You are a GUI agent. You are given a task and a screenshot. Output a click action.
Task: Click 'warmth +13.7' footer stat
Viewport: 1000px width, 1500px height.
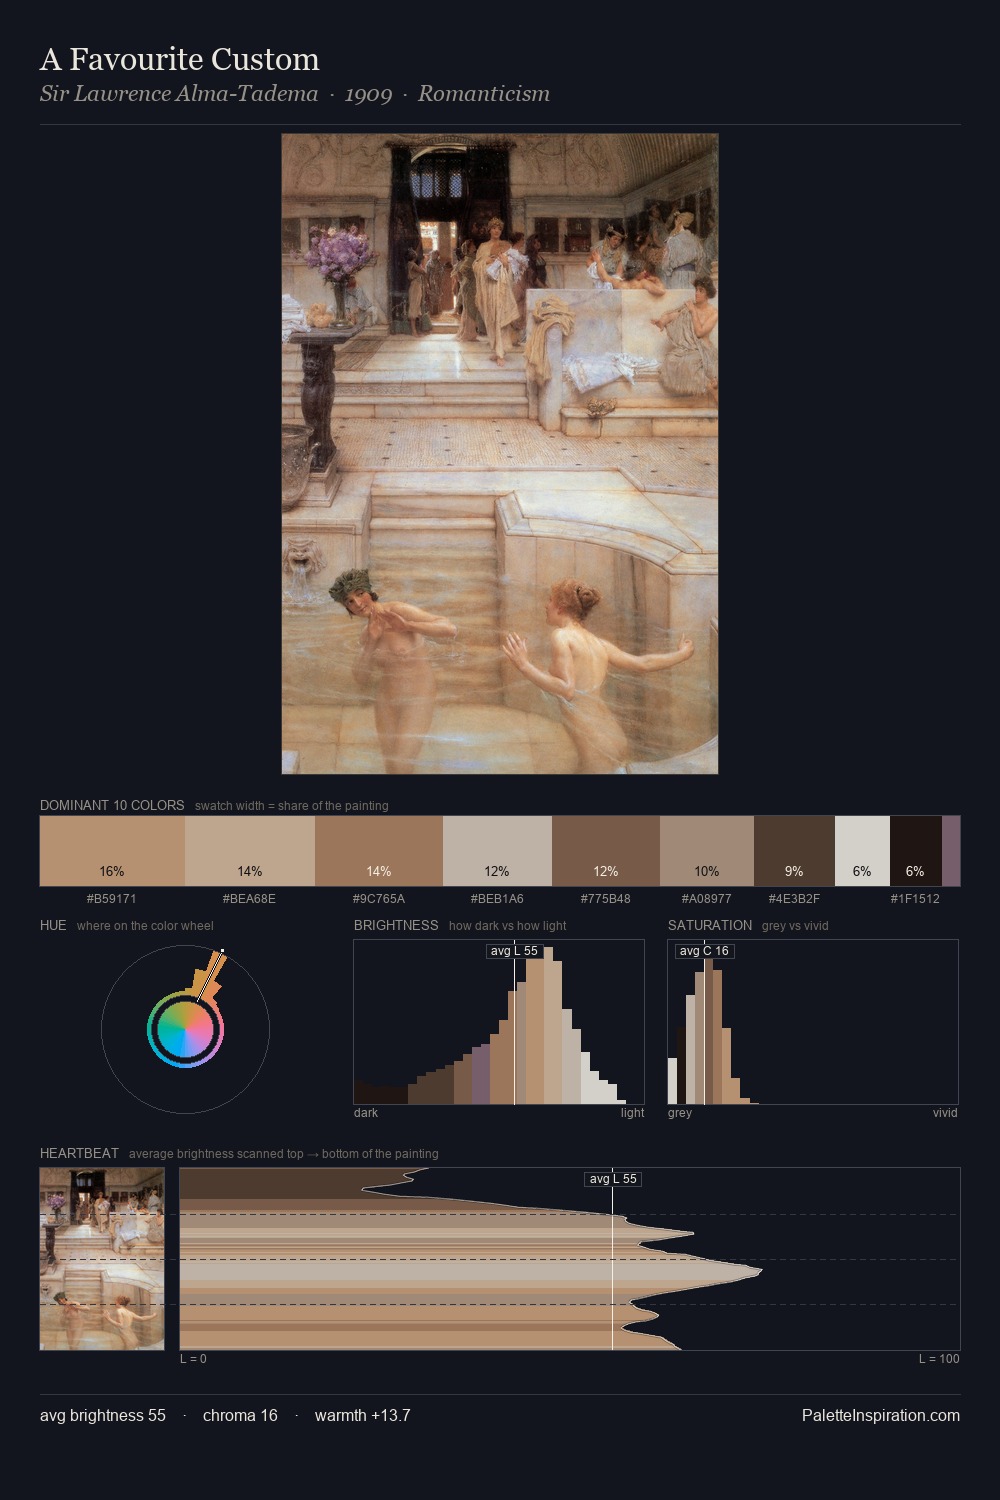[x=363, y=1415]
